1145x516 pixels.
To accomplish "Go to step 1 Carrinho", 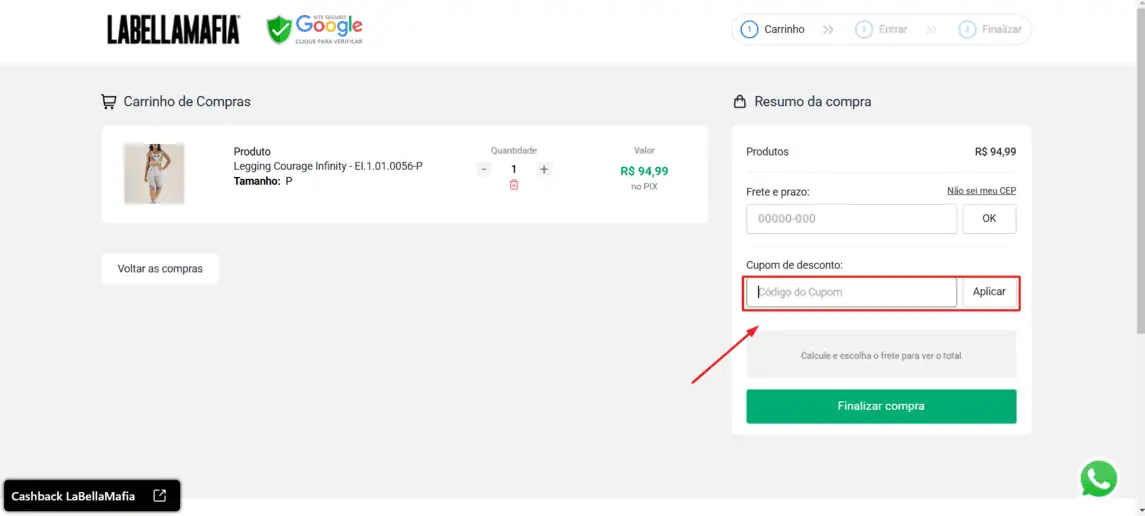I will 773,30.
